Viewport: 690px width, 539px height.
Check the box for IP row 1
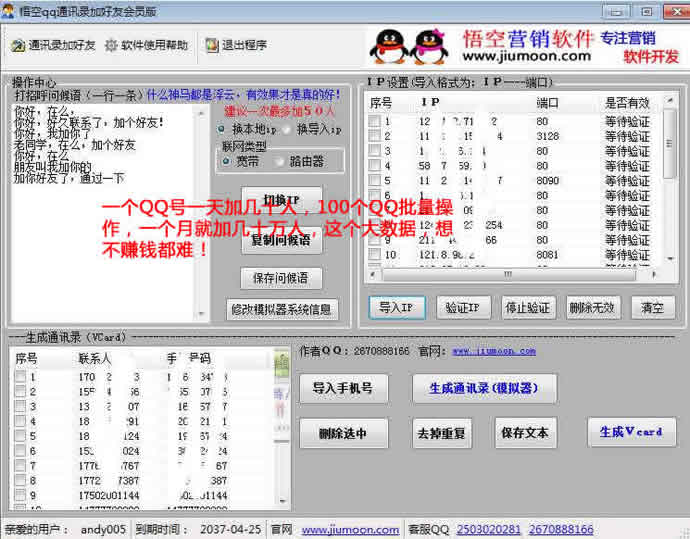tap(374, 121)
